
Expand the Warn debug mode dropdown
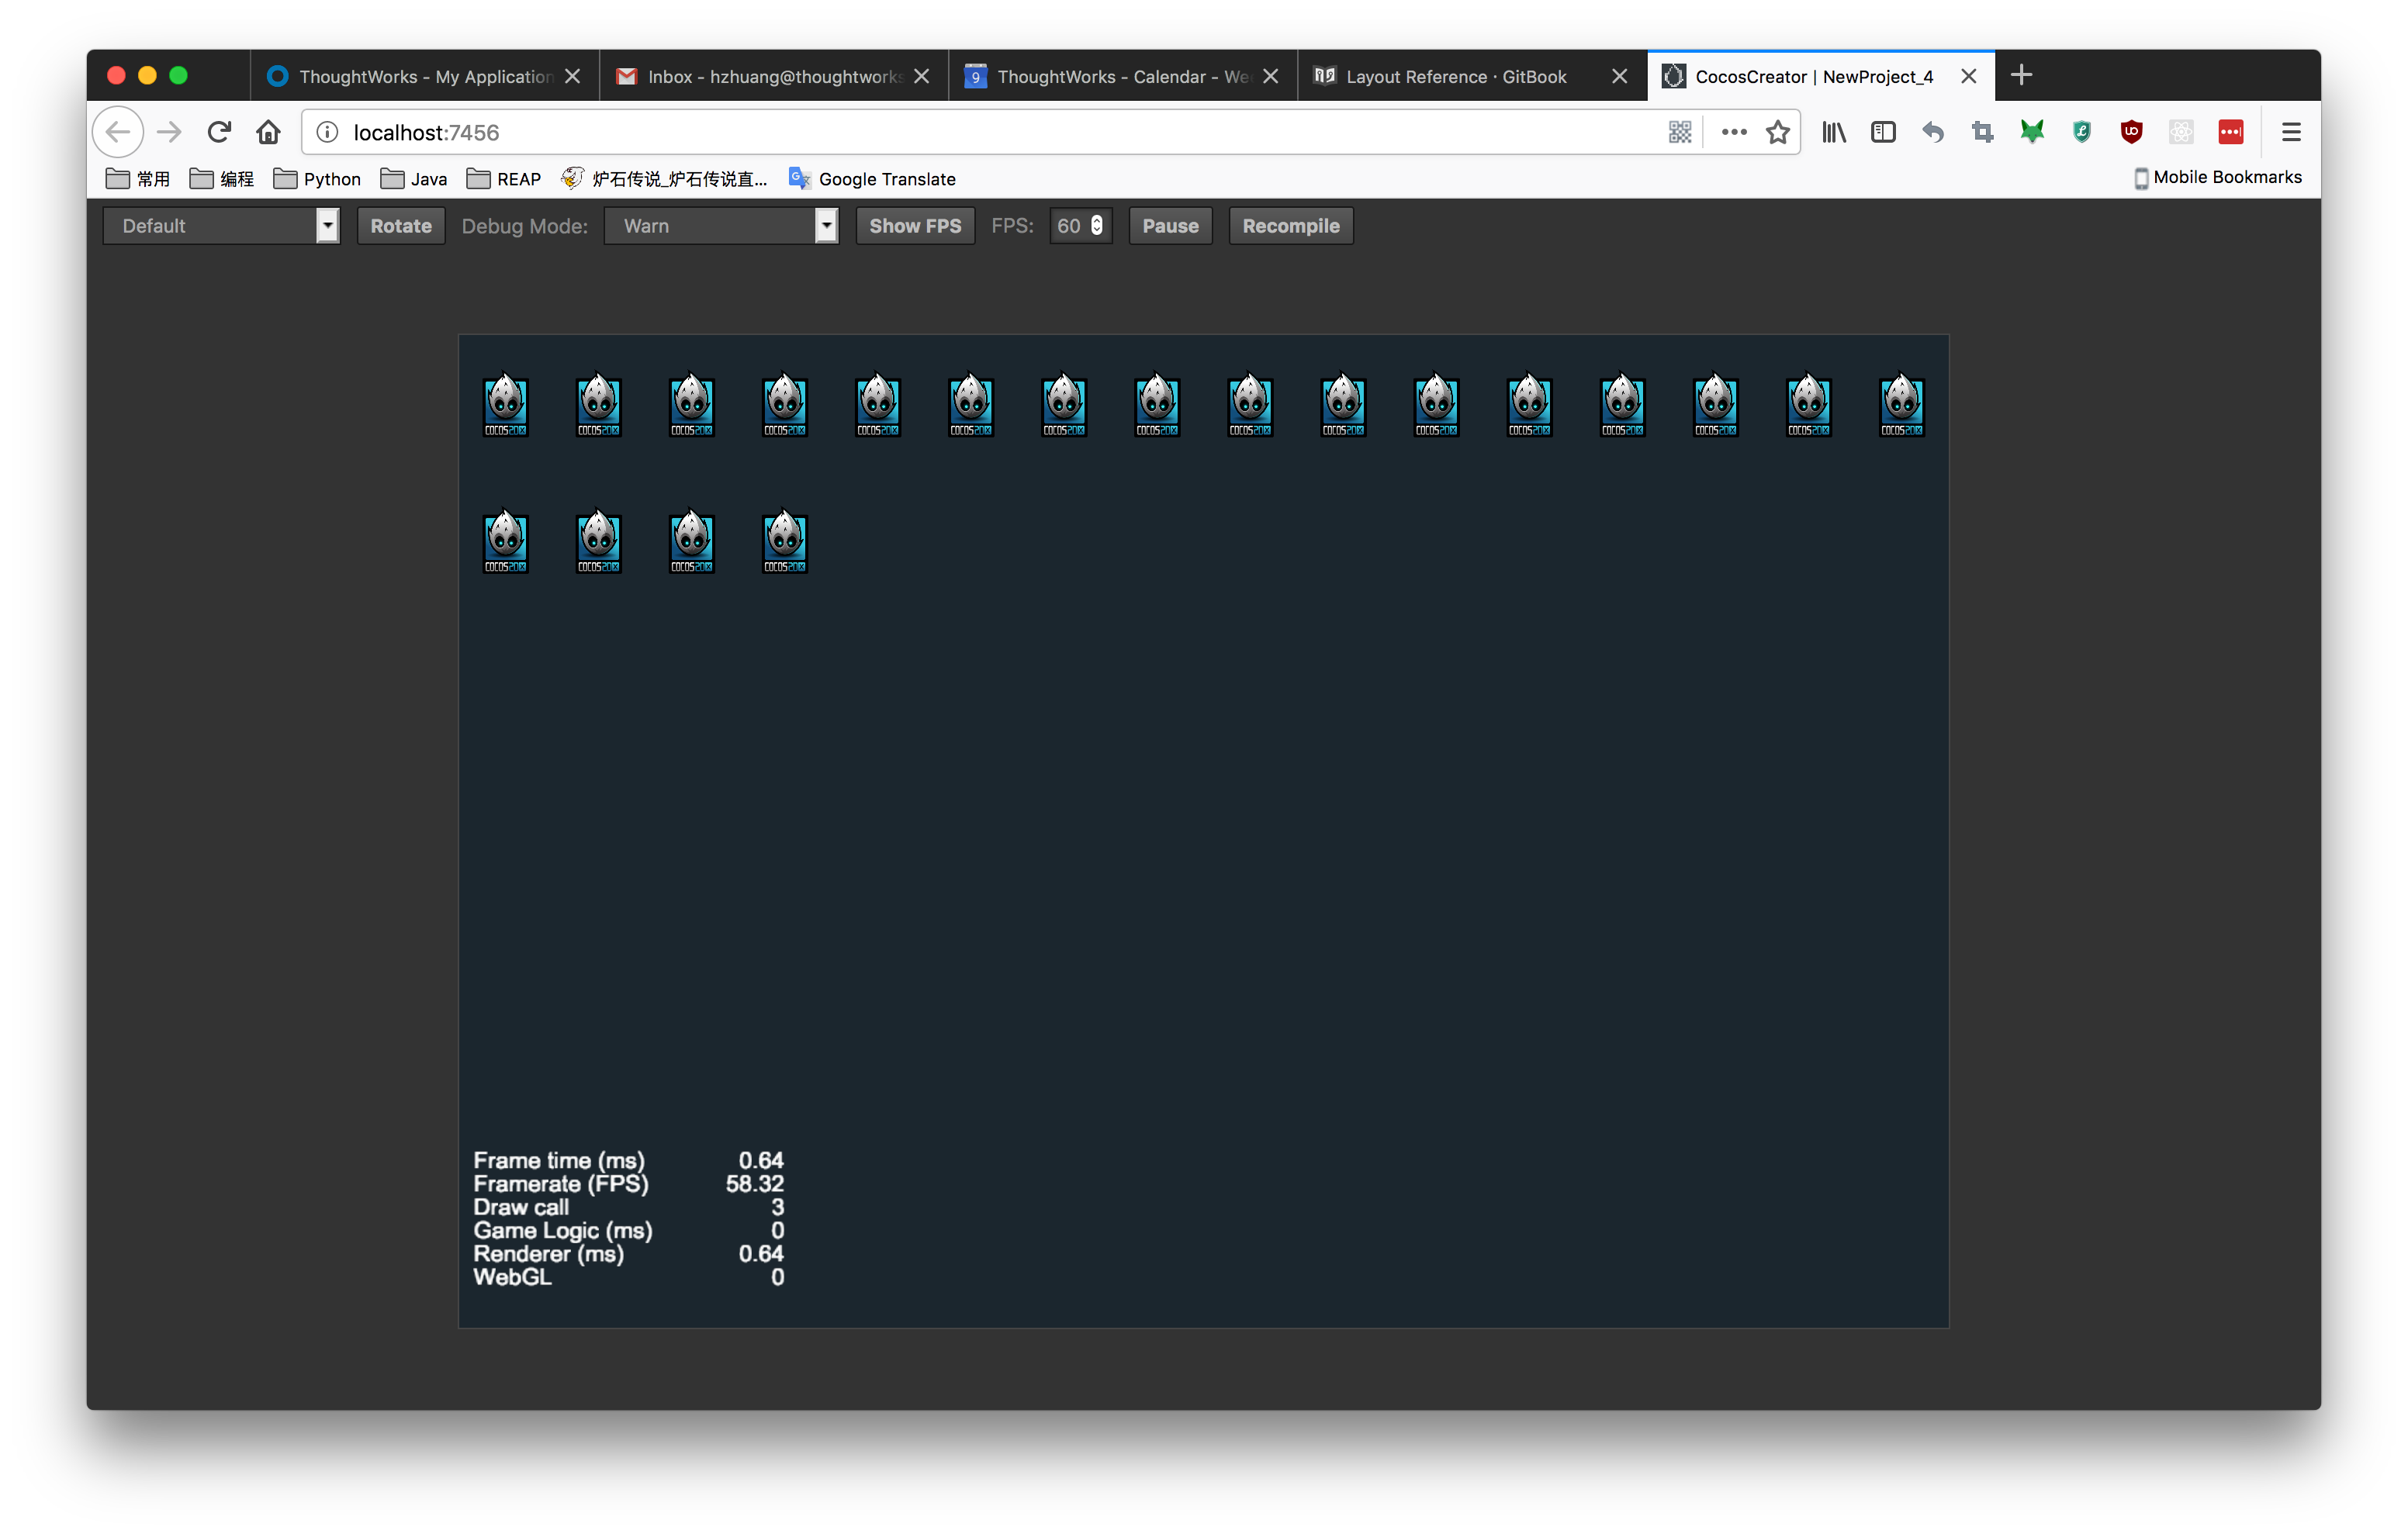[721, 226]
